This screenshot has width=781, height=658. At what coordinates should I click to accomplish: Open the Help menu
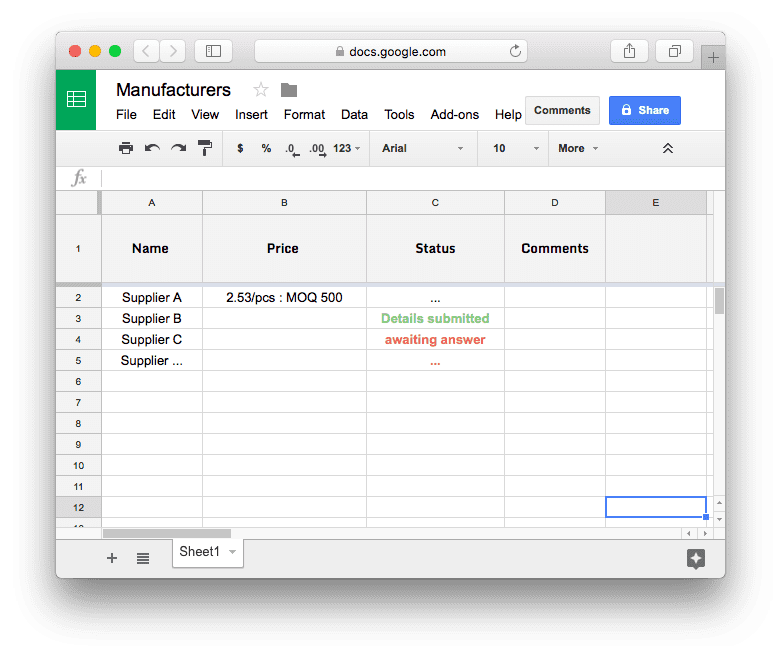click(508, 115)
